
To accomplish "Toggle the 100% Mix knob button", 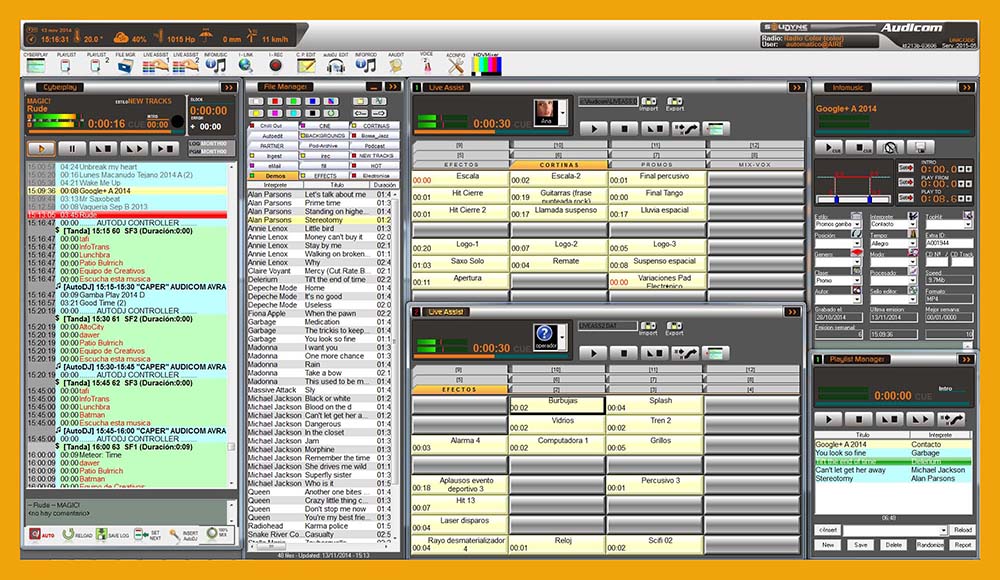I will (217, 534).
